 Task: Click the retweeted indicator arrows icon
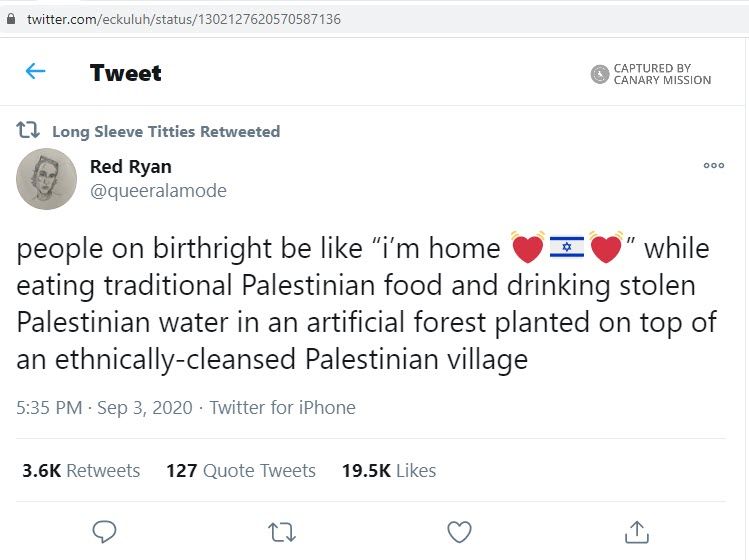(x=28, y=131)
